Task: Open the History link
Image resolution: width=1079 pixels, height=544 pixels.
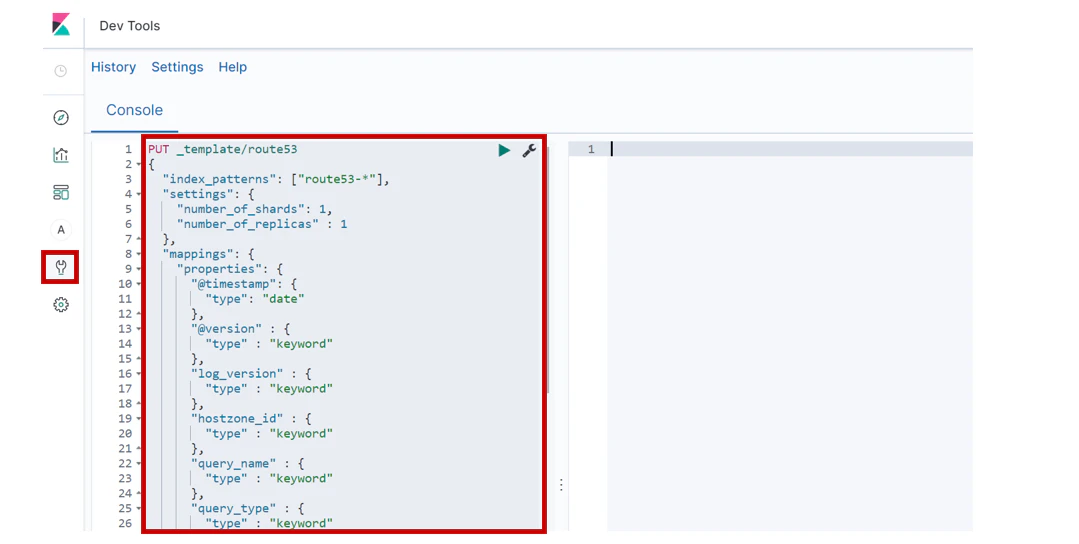Action: 114,67
